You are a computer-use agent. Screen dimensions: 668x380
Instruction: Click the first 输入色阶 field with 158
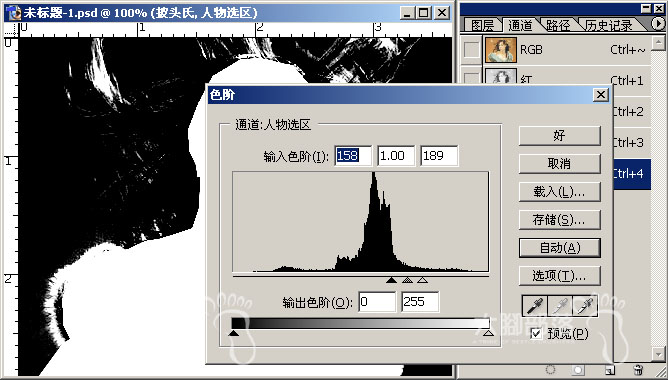(x=353, y=155)
